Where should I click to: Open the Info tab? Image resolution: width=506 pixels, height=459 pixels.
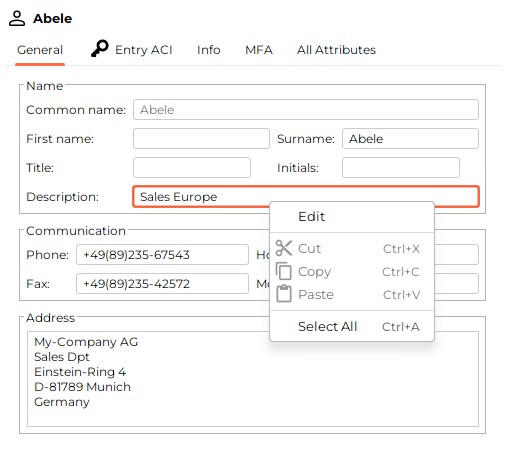209,50
